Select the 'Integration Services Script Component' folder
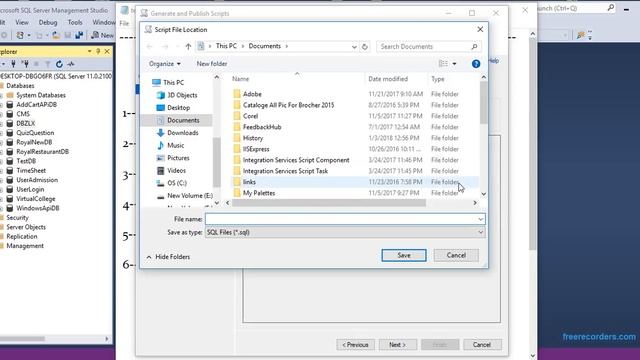 coord(296,160)
